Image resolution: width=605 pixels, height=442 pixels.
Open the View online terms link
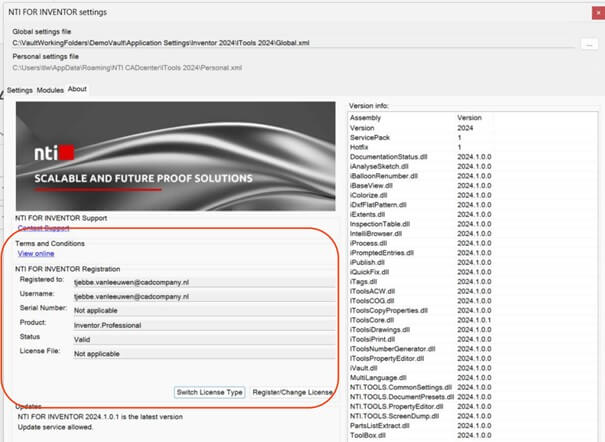coord(36,254)
